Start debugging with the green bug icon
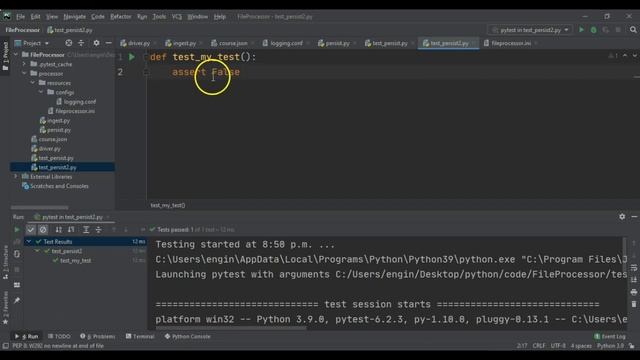This screenshot has width=640, height=360. (x=593, y=30)
